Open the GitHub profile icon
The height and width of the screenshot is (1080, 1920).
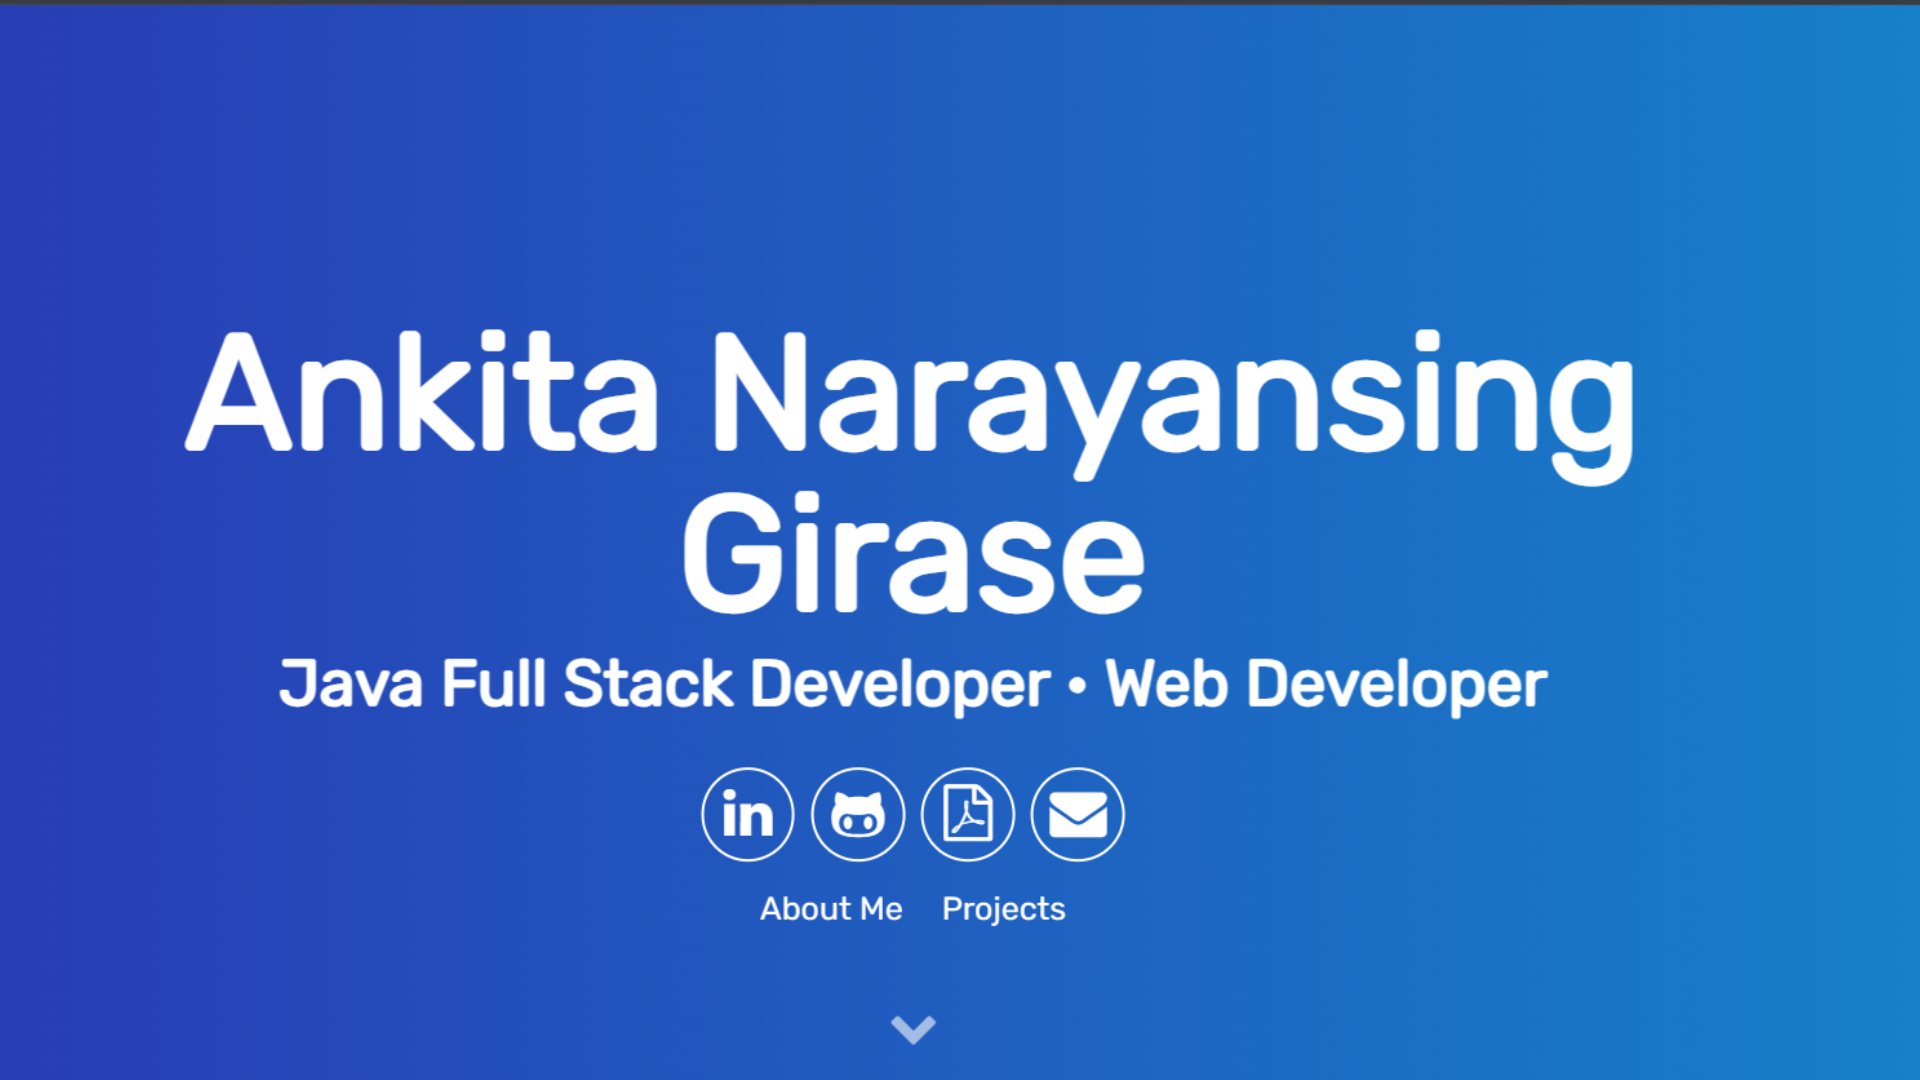(x=857, y=814)
